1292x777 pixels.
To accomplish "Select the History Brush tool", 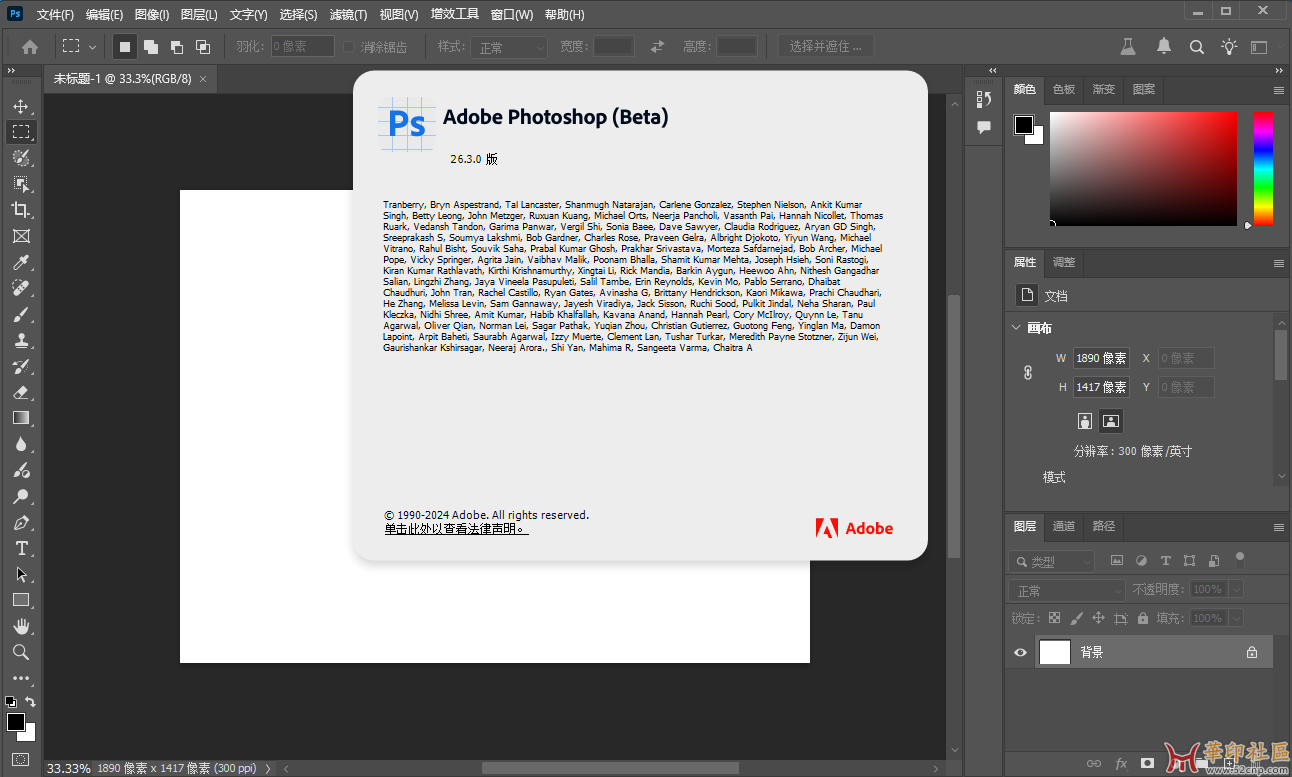I will coord(21,366).
